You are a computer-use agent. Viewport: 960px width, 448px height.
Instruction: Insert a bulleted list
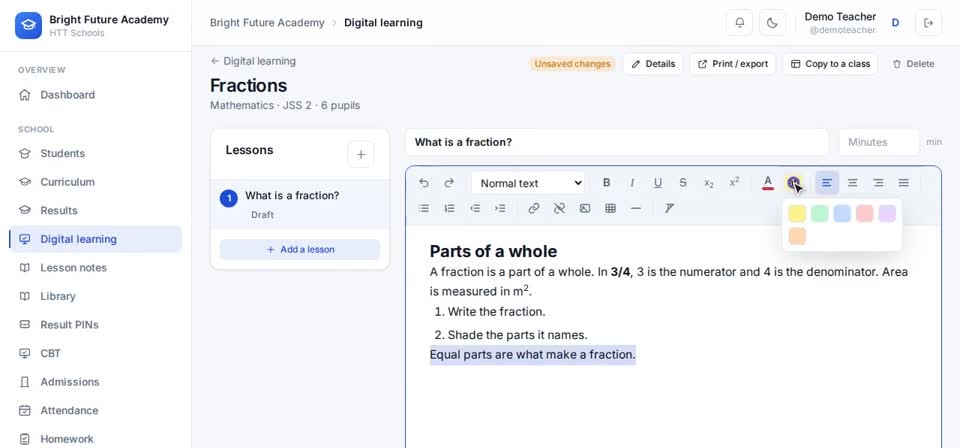click(424, 208)
